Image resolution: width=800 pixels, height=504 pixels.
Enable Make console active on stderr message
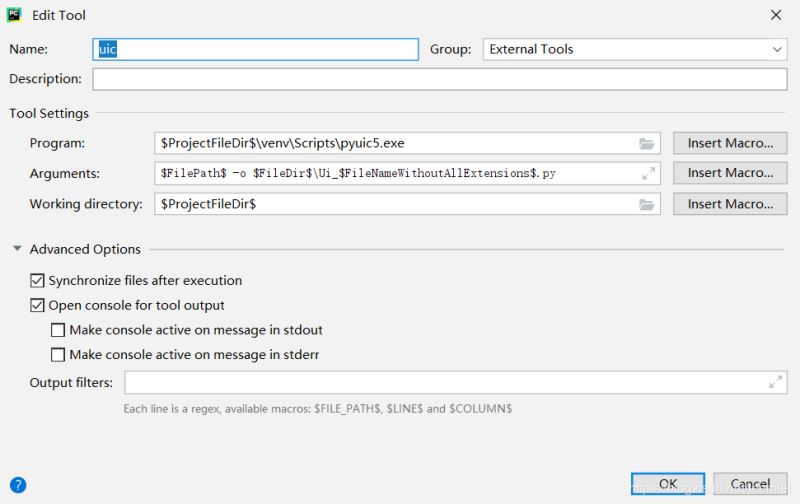[58, 354]
